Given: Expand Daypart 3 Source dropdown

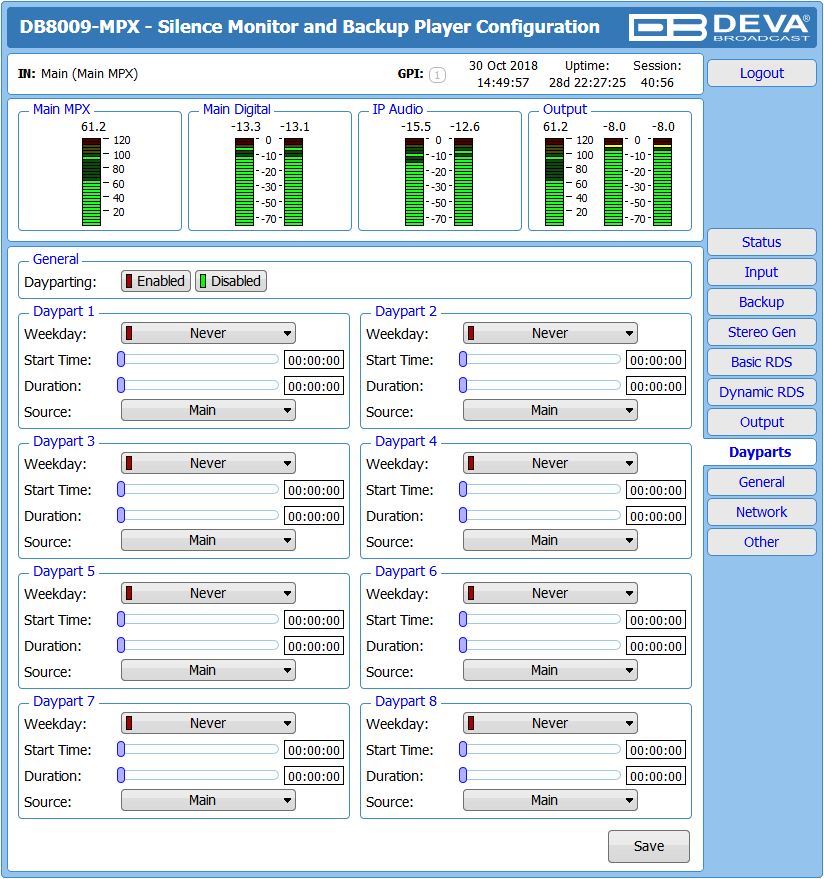Looking at the screenshot, I should tap(208, 540).
